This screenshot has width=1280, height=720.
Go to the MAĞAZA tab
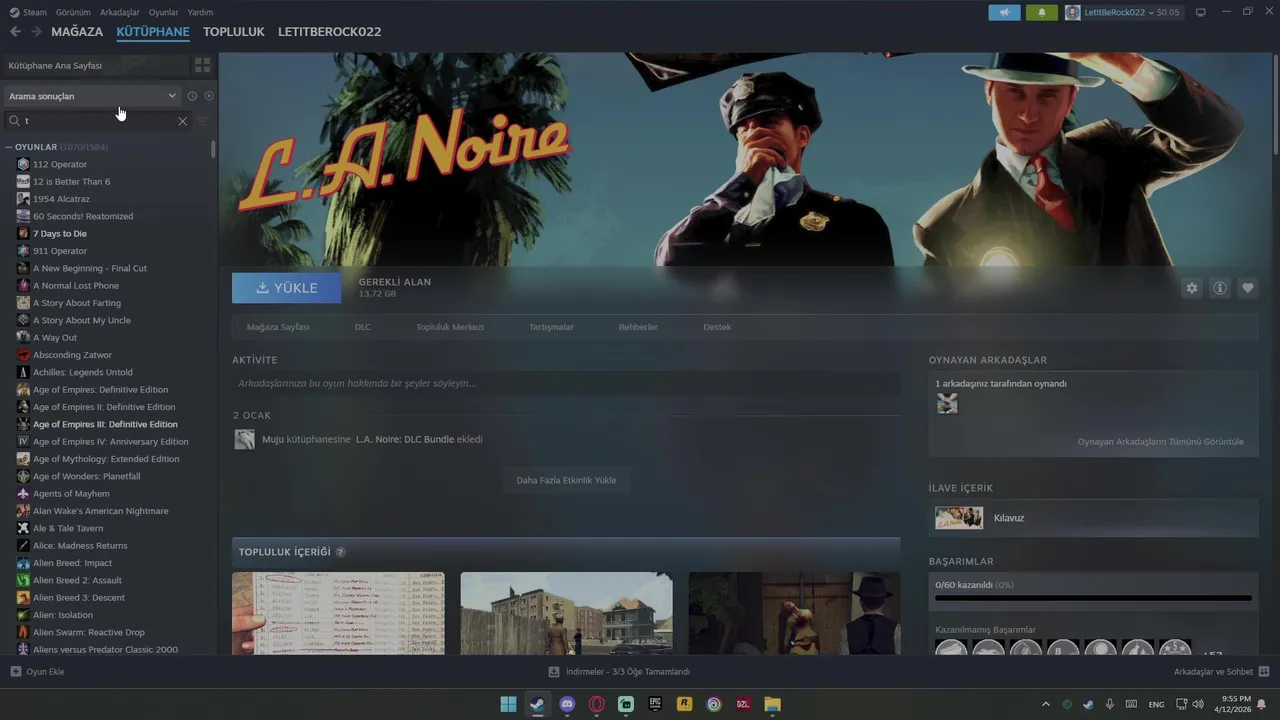coord(77,32)
